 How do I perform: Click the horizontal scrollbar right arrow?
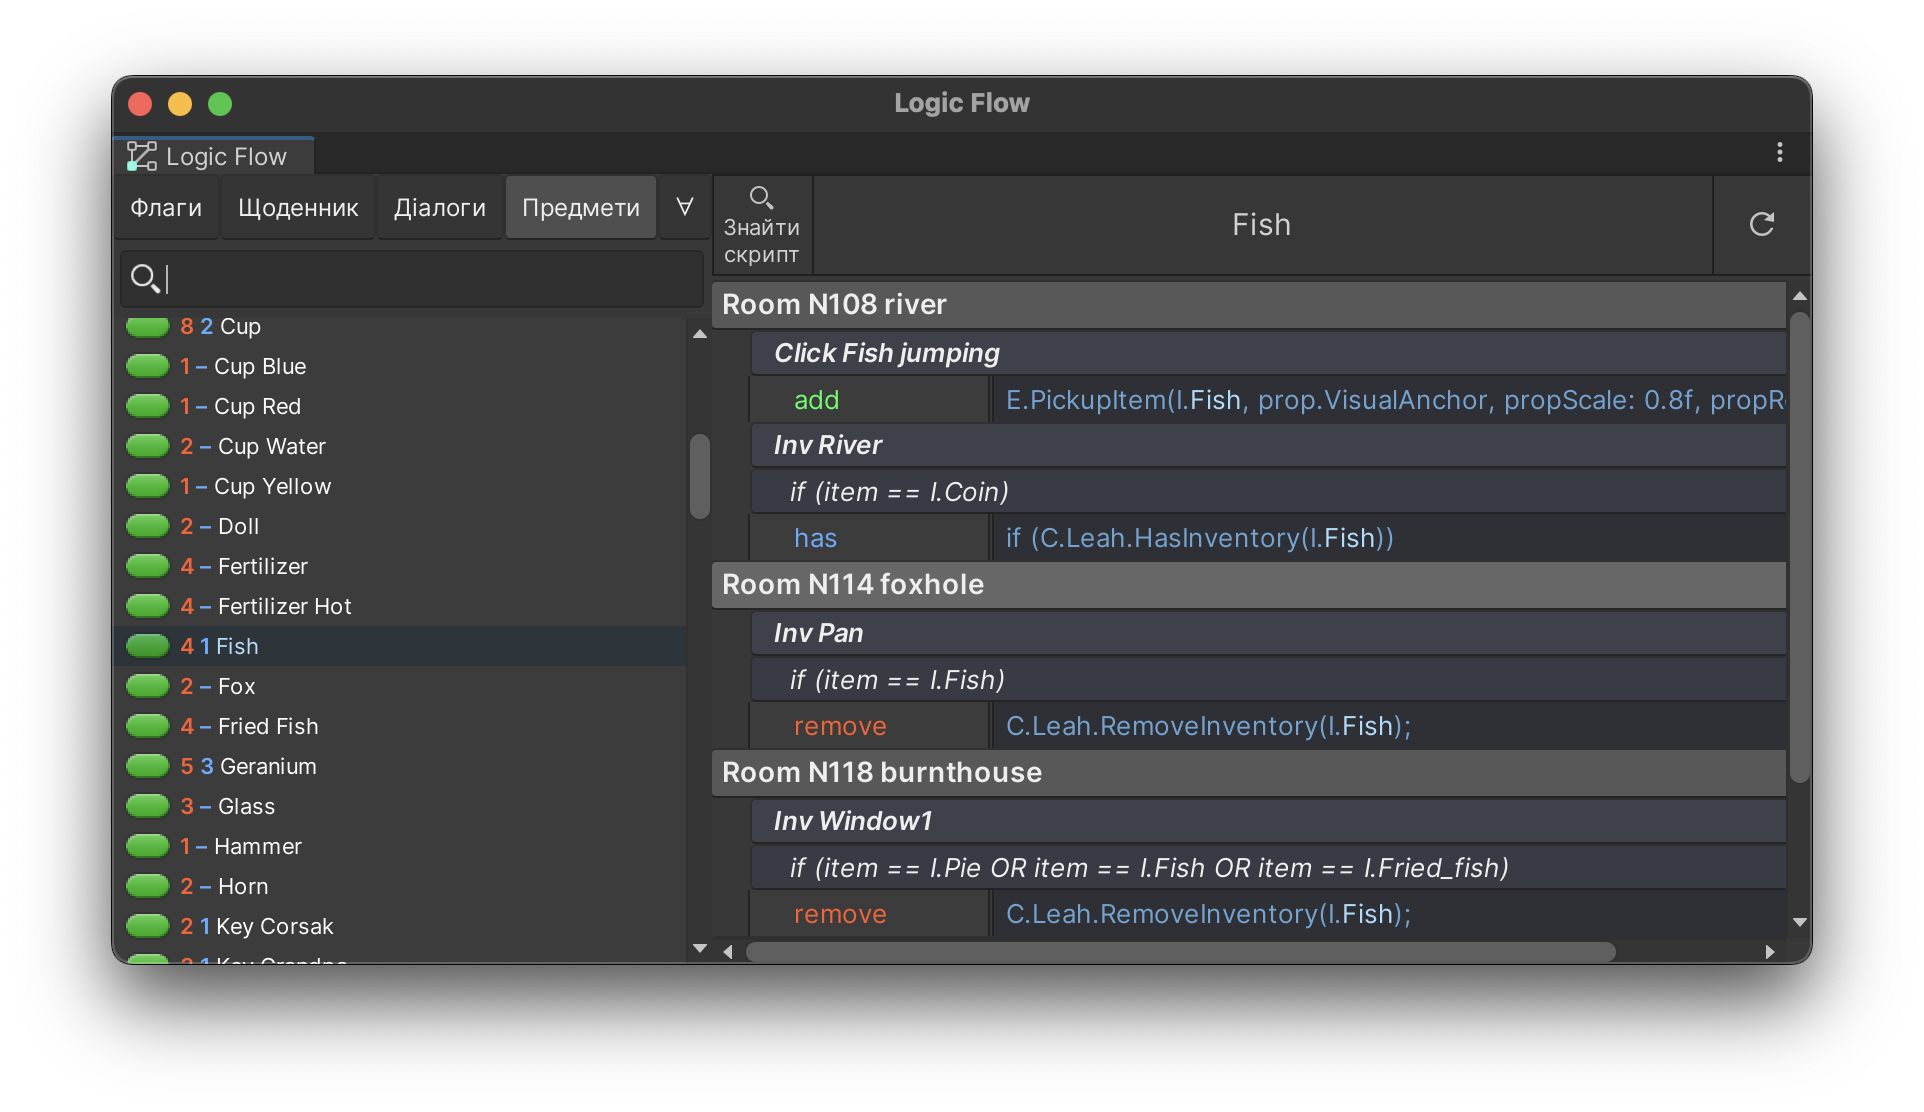1770,952
